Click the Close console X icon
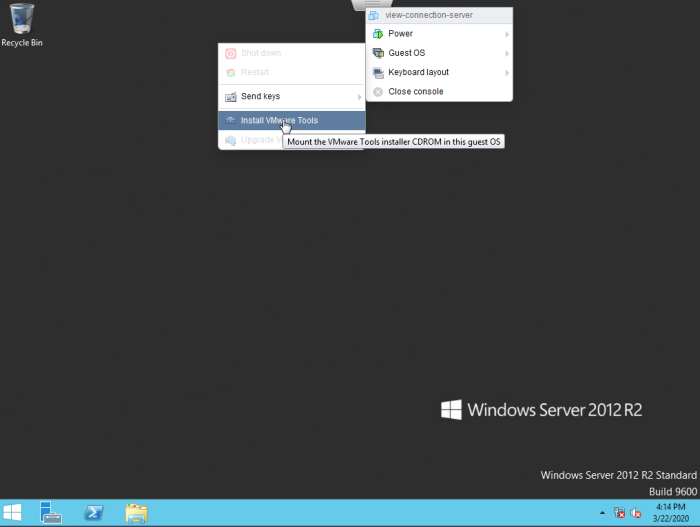Viewport: 700px width, 527px height. tap(378, 92)
